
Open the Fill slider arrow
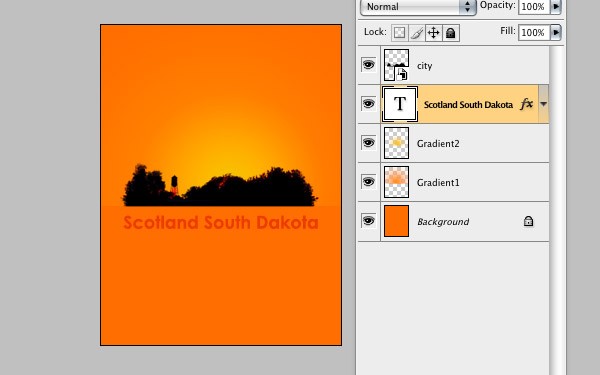coord(556,33)
